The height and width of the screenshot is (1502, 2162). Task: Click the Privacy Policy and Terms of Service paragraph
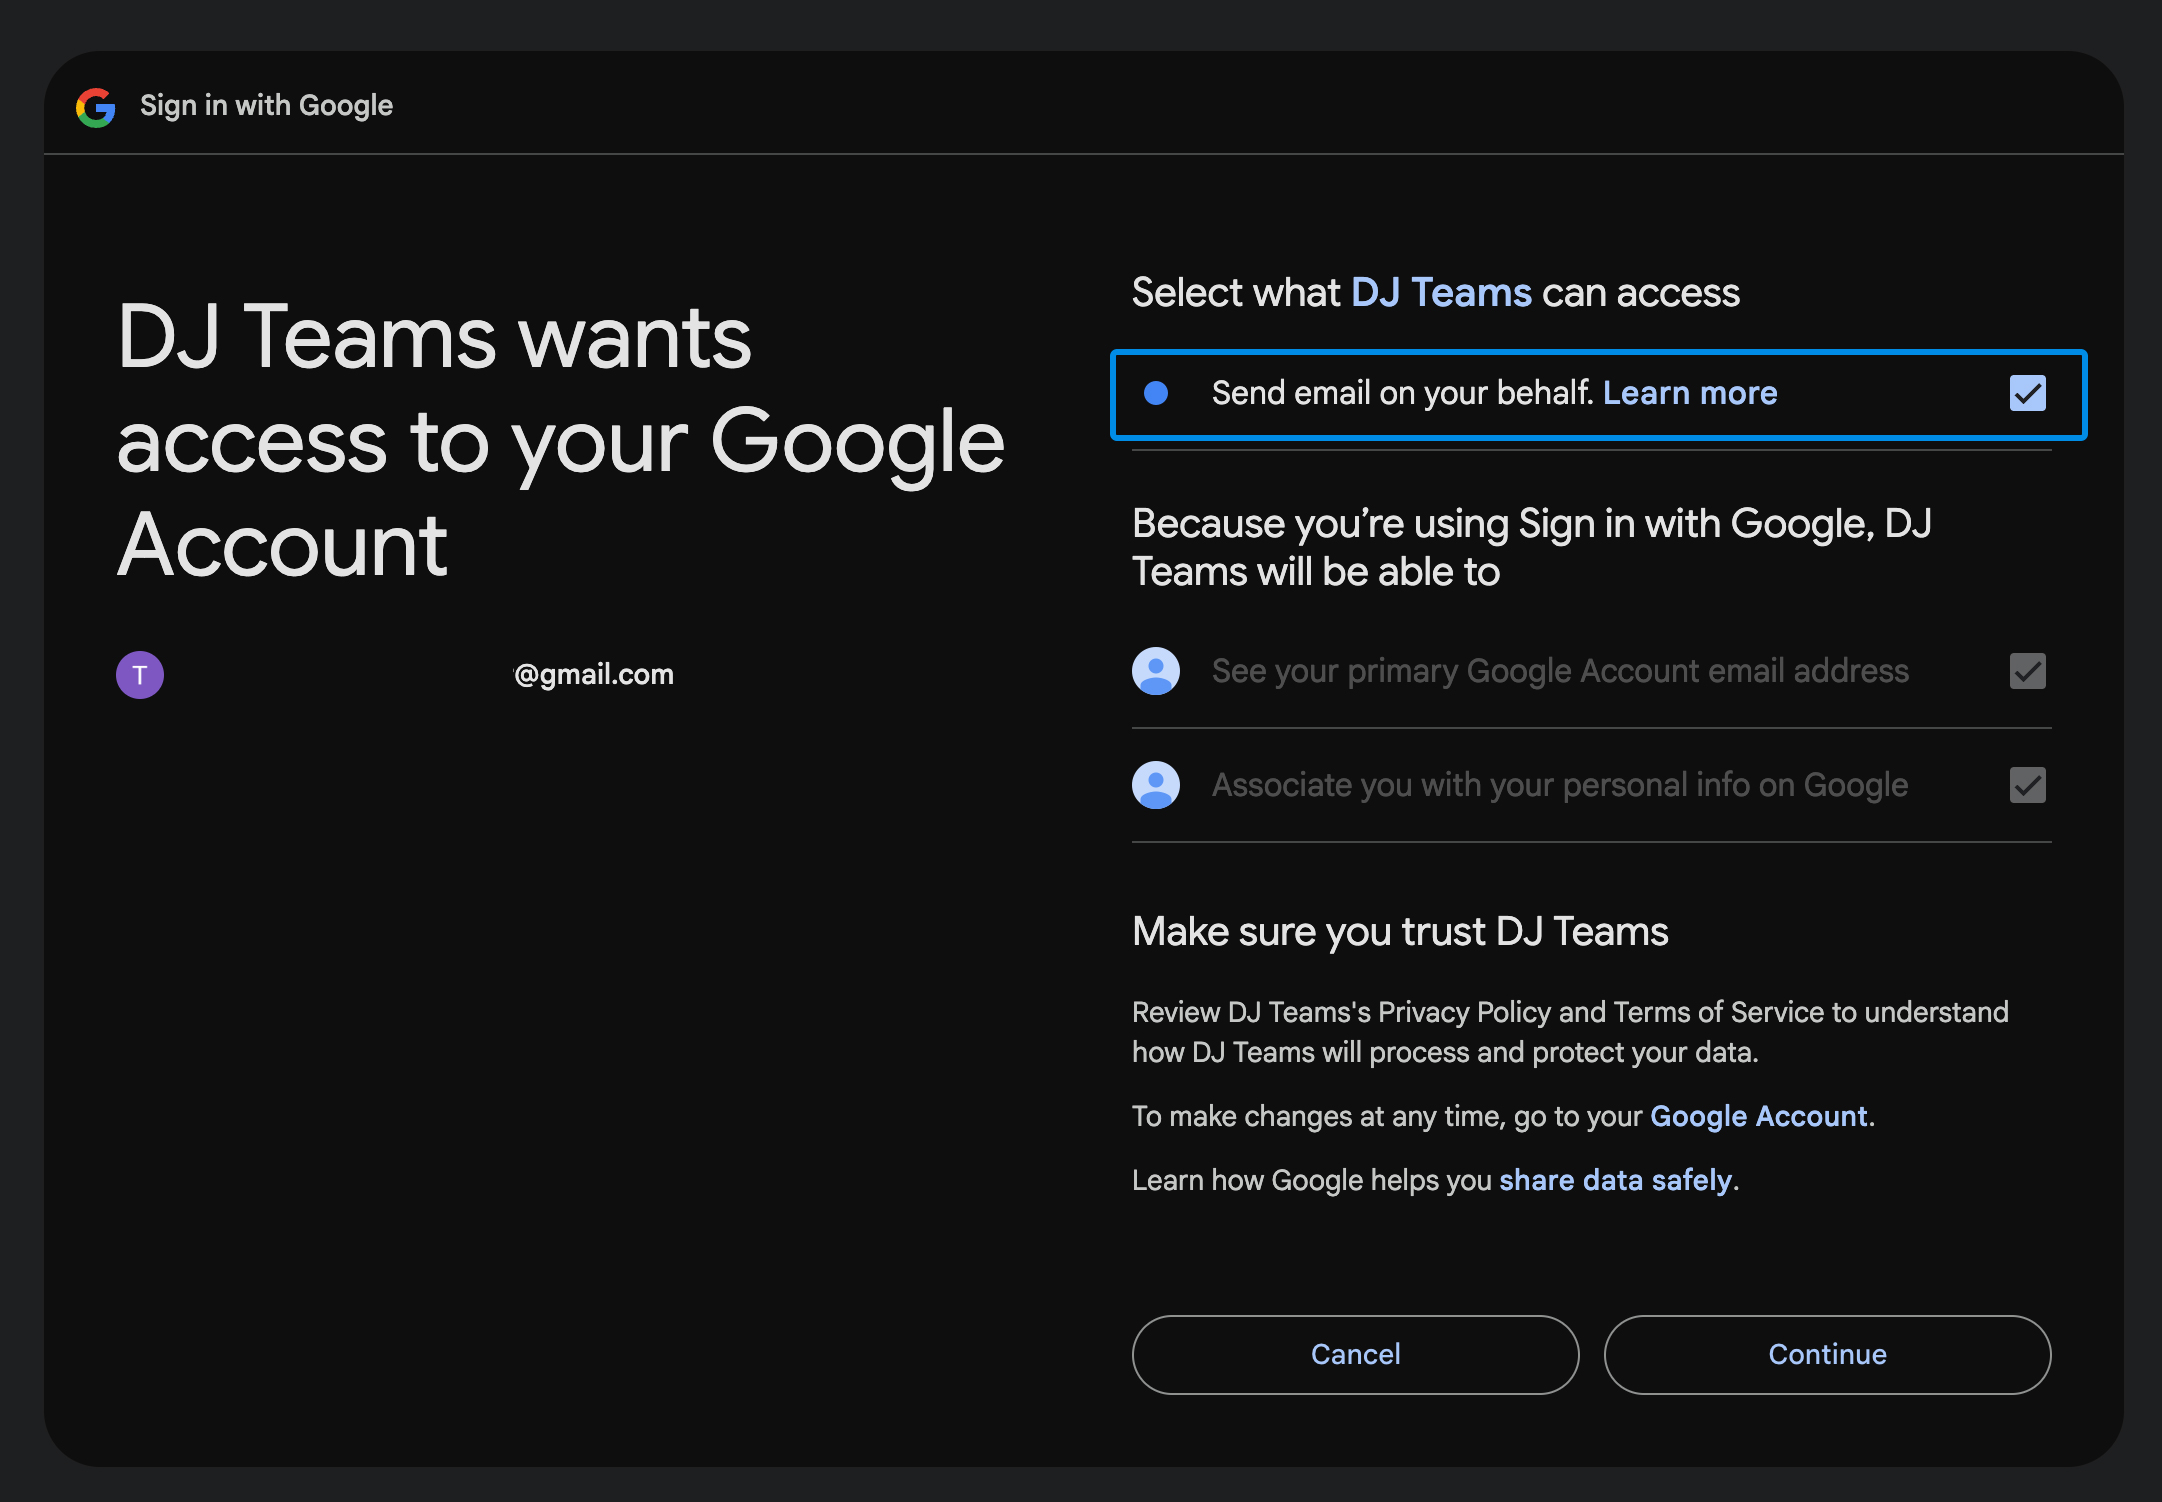tap(1570, 1032)
